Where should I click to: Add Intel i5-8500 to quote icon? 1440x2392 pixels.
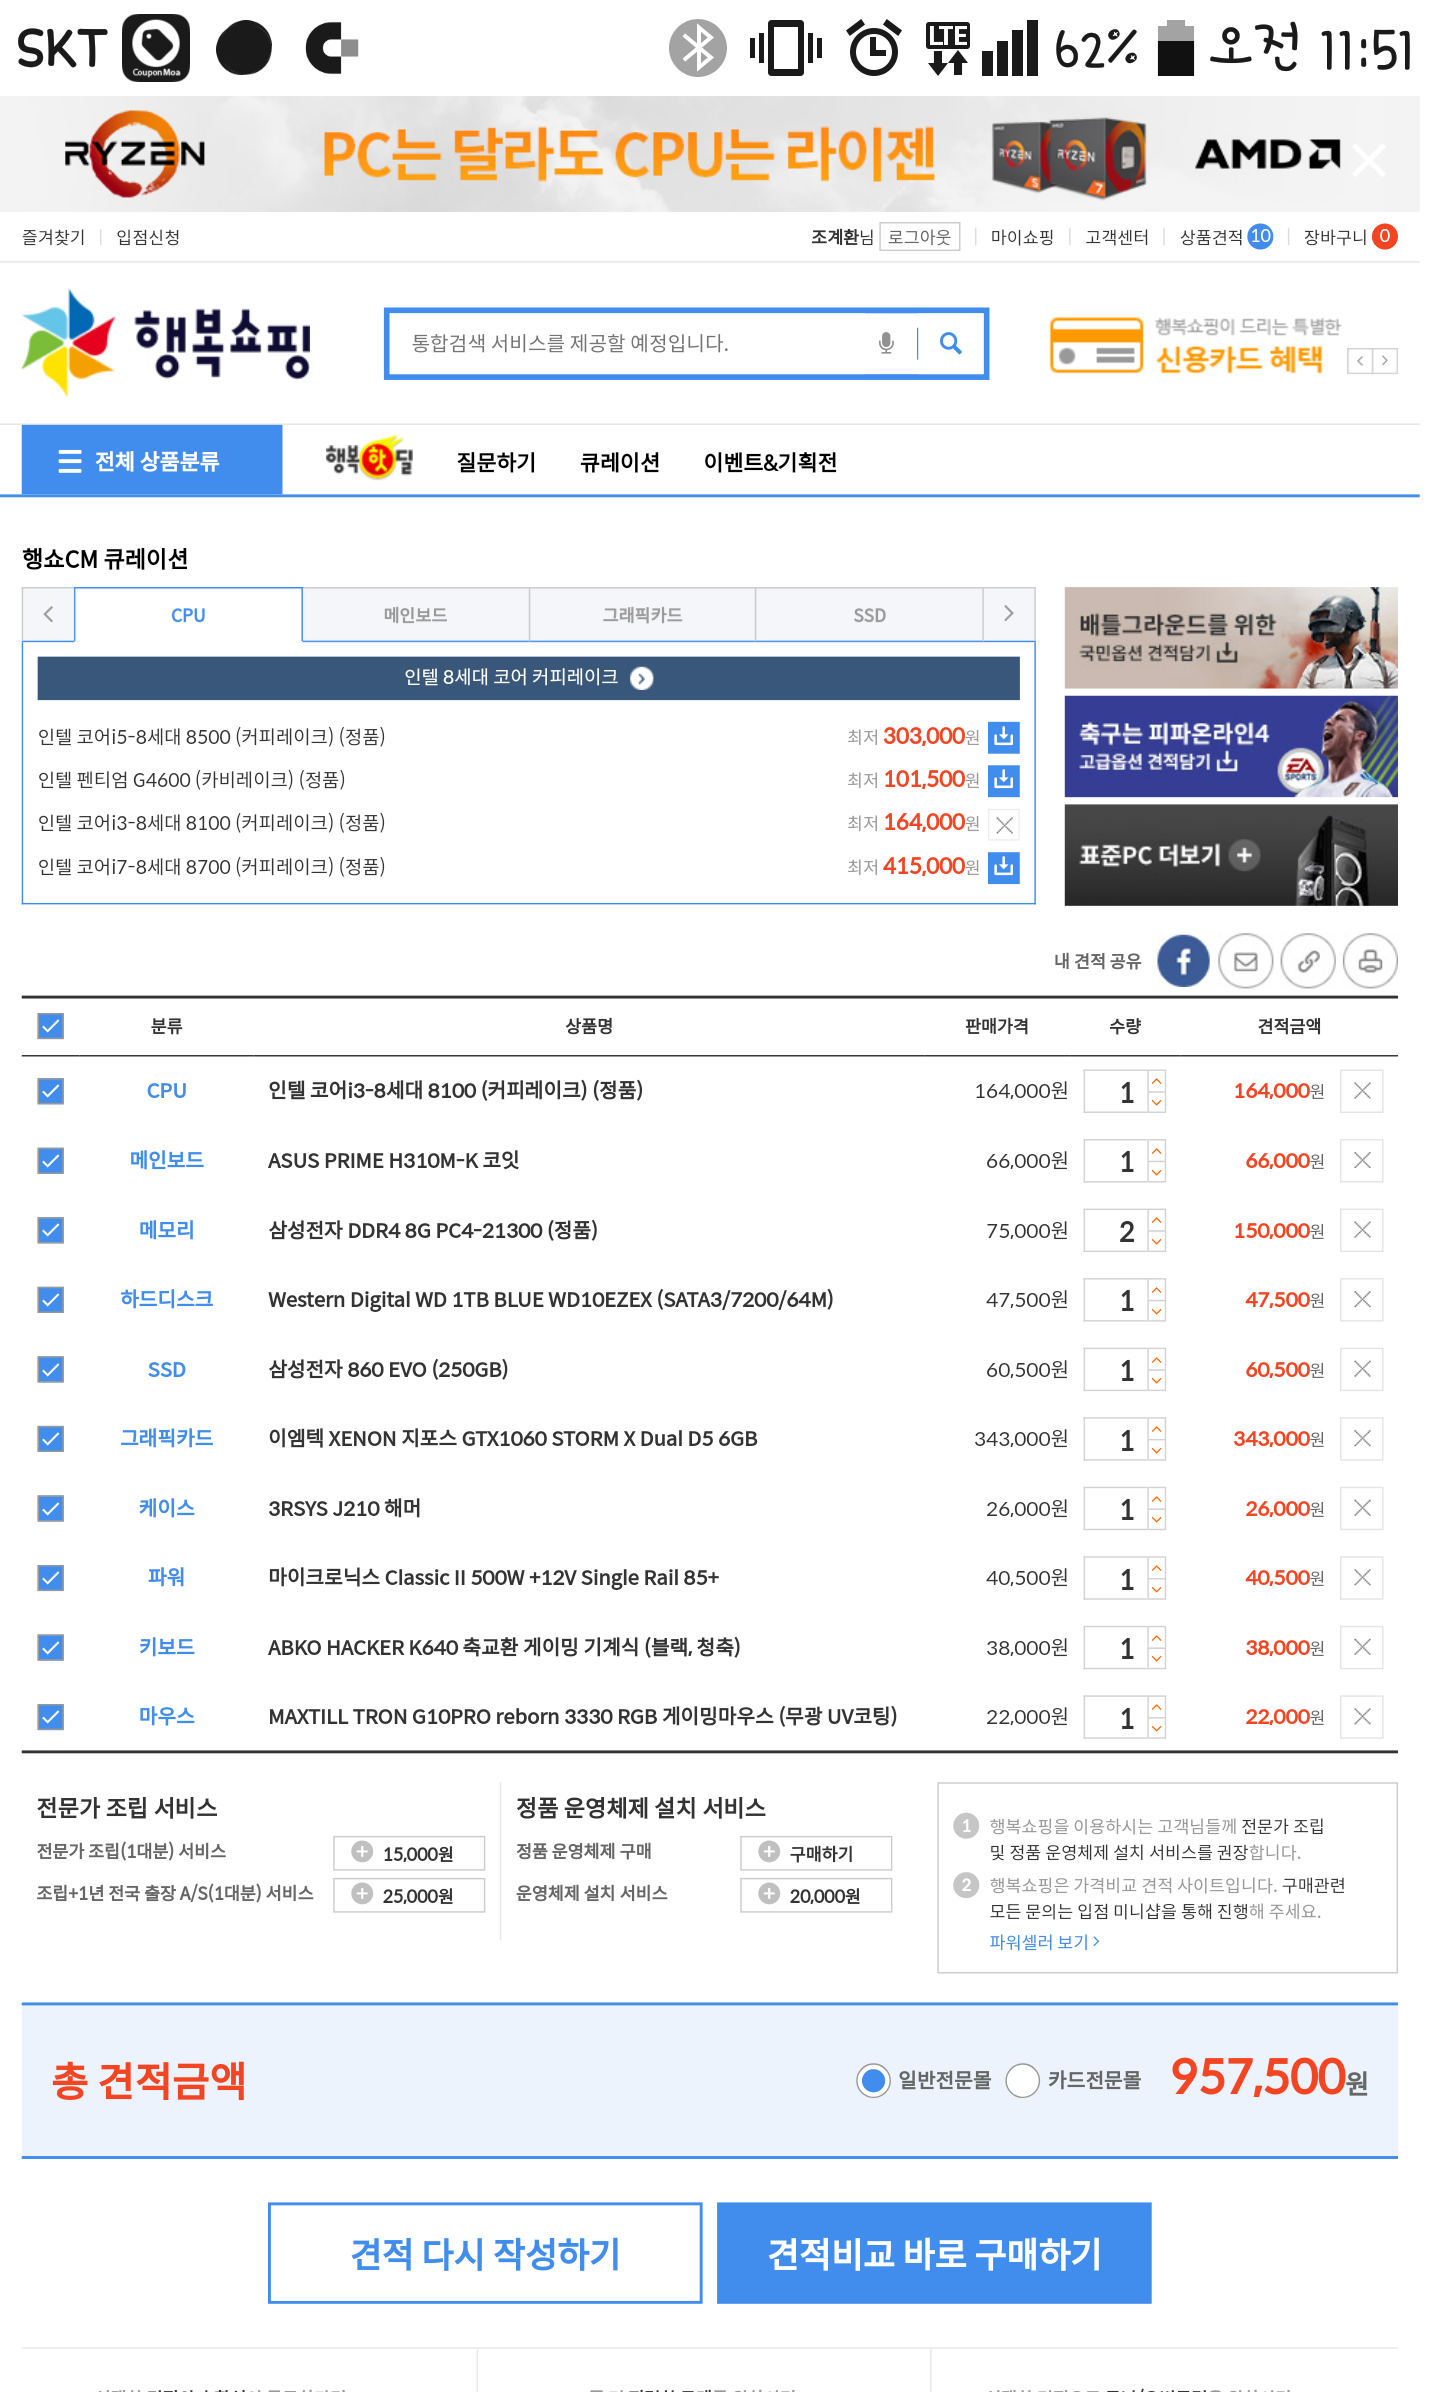1004,737
